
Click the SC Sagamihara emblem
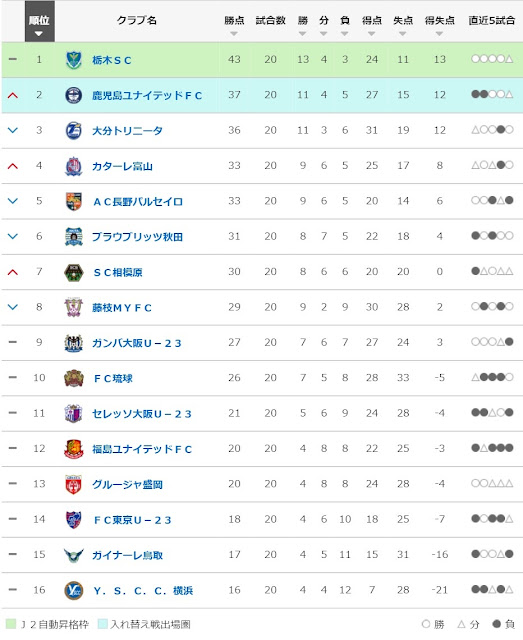73,272
